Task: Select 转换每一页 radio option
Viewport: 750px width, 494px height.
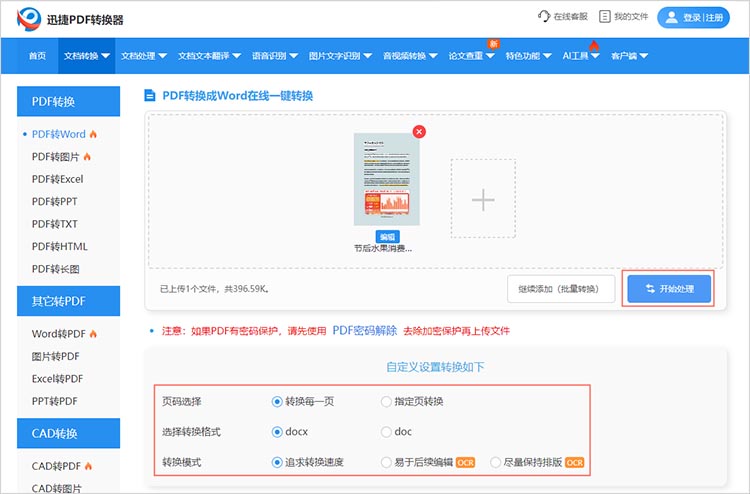Action: (x=277, y=402)
